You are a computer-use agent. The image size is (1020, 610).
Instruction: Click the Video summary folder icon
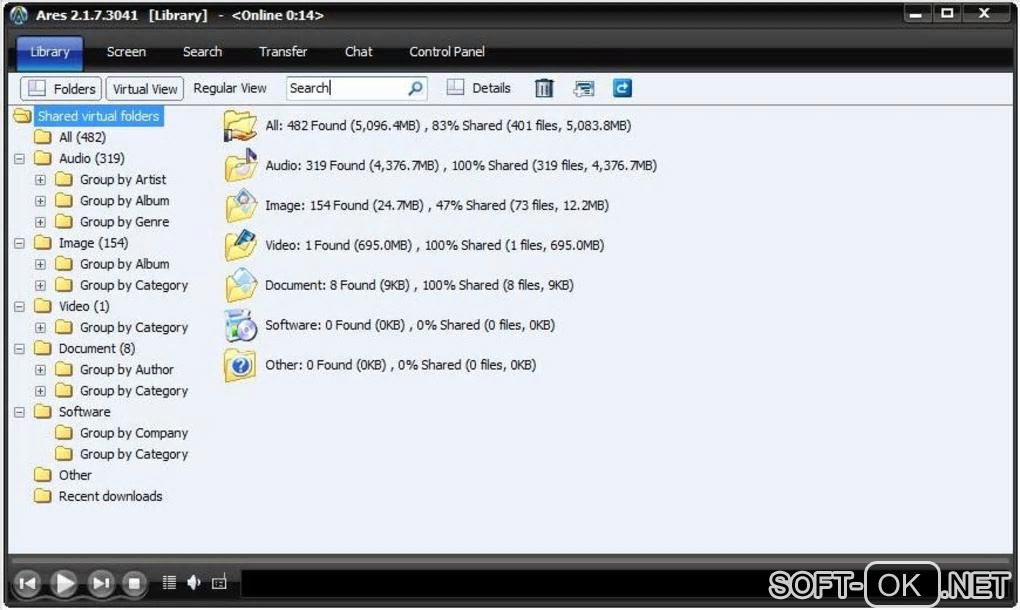point(241,245)
